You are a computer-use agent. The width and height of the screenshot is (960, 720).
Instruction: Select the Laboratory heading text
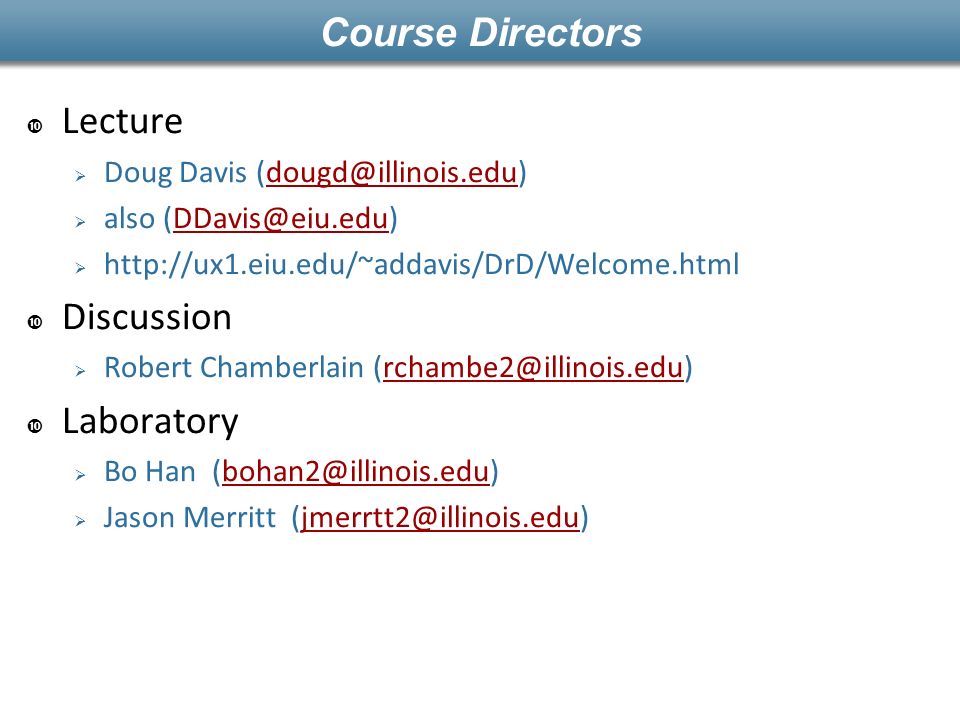(150, 422)
